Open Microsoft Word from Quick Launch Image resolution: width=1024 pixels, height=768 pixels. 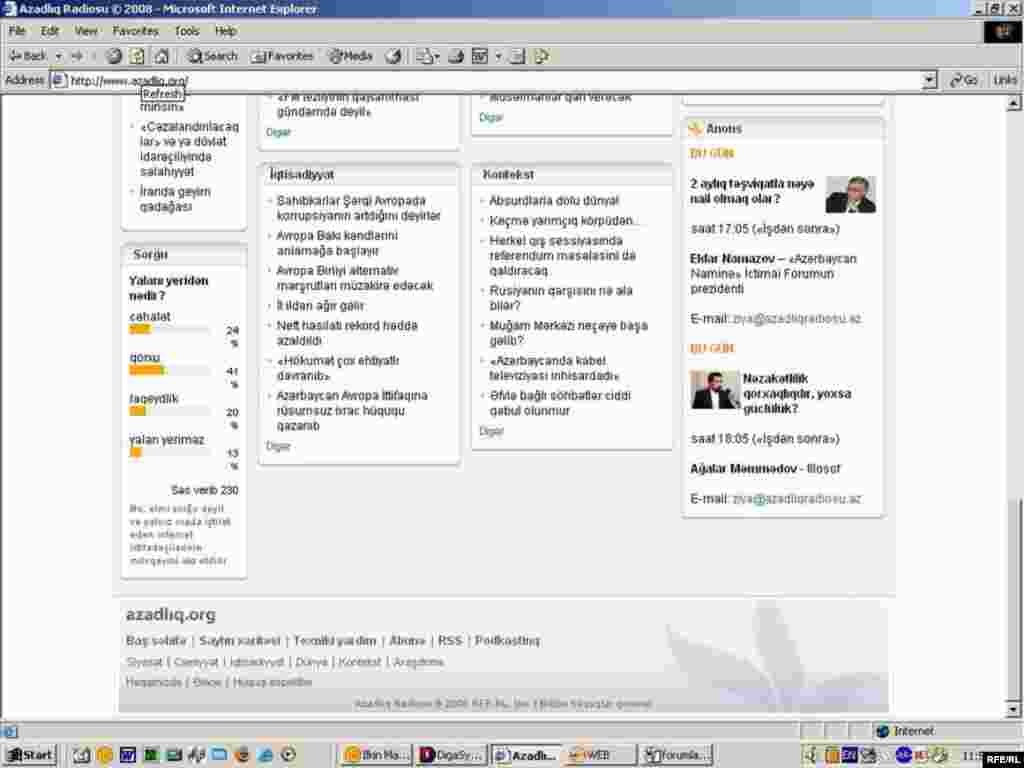click(127, 755)
